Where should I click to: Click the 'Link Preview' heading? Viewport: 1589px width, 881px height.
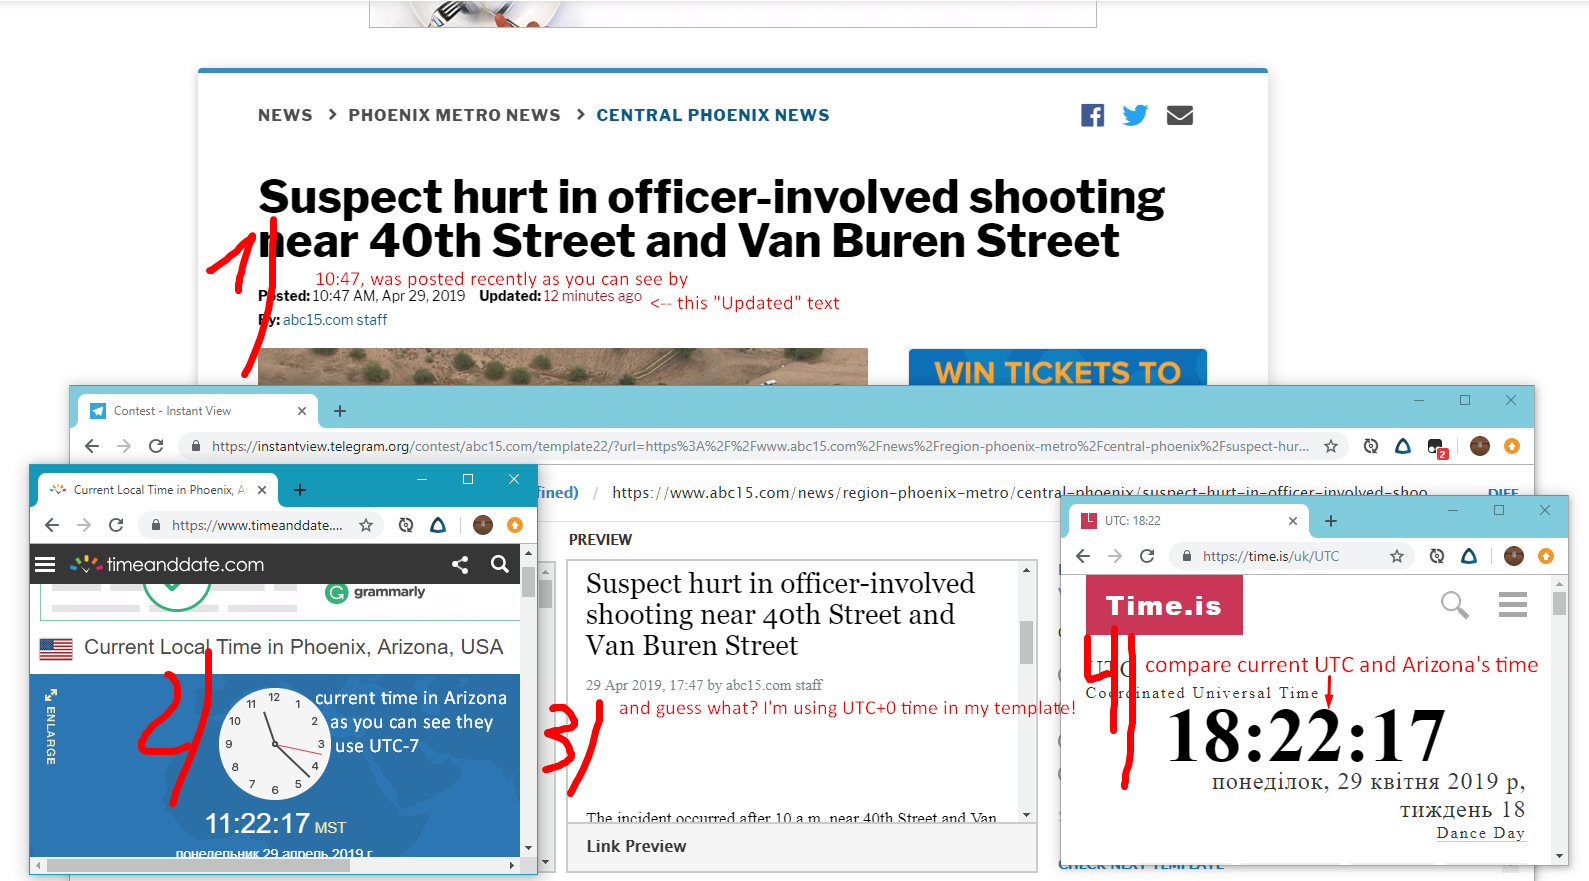(636, 846)
